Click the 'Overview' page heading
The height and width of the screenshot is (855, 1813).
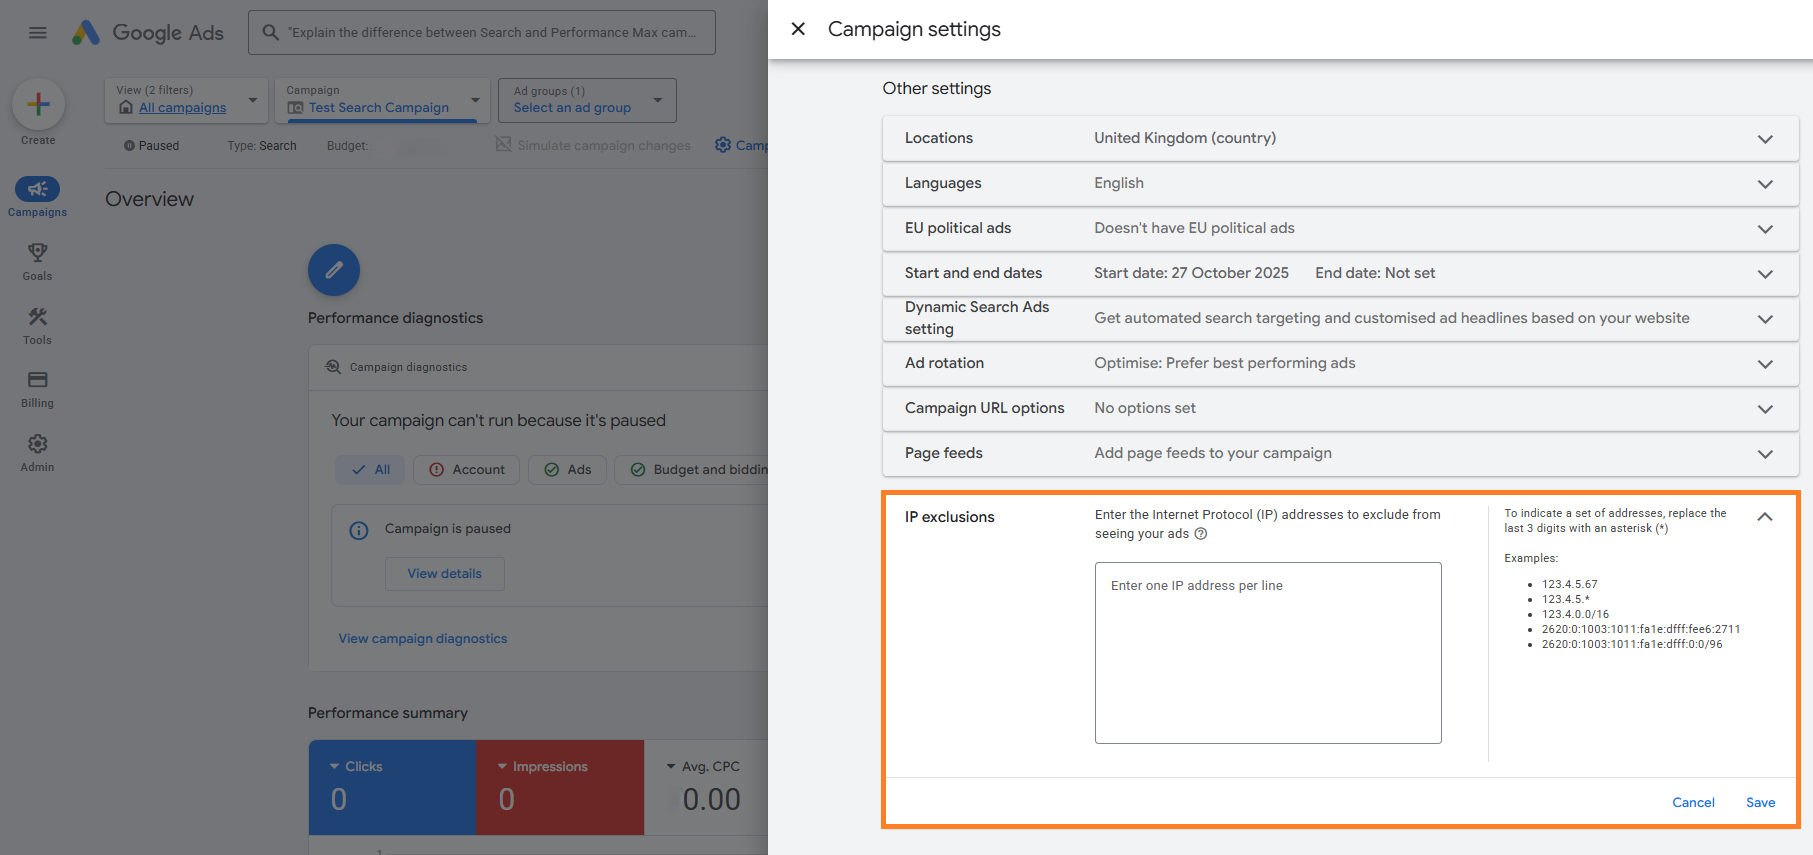tap(150, 199)
